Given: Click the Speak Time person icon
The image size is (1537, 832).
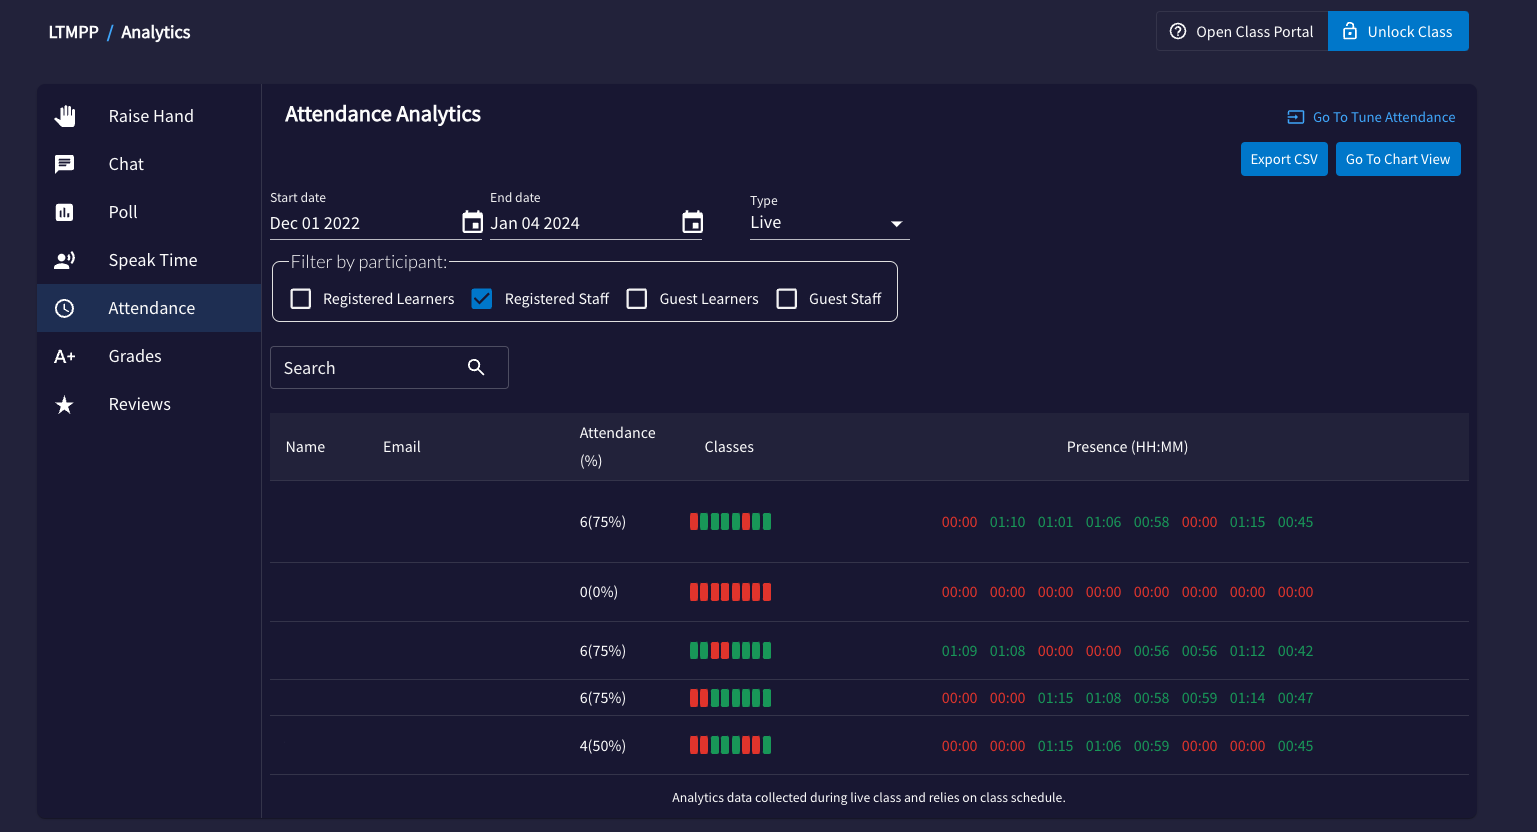Looking at the screenshot, I should (65, 260).
